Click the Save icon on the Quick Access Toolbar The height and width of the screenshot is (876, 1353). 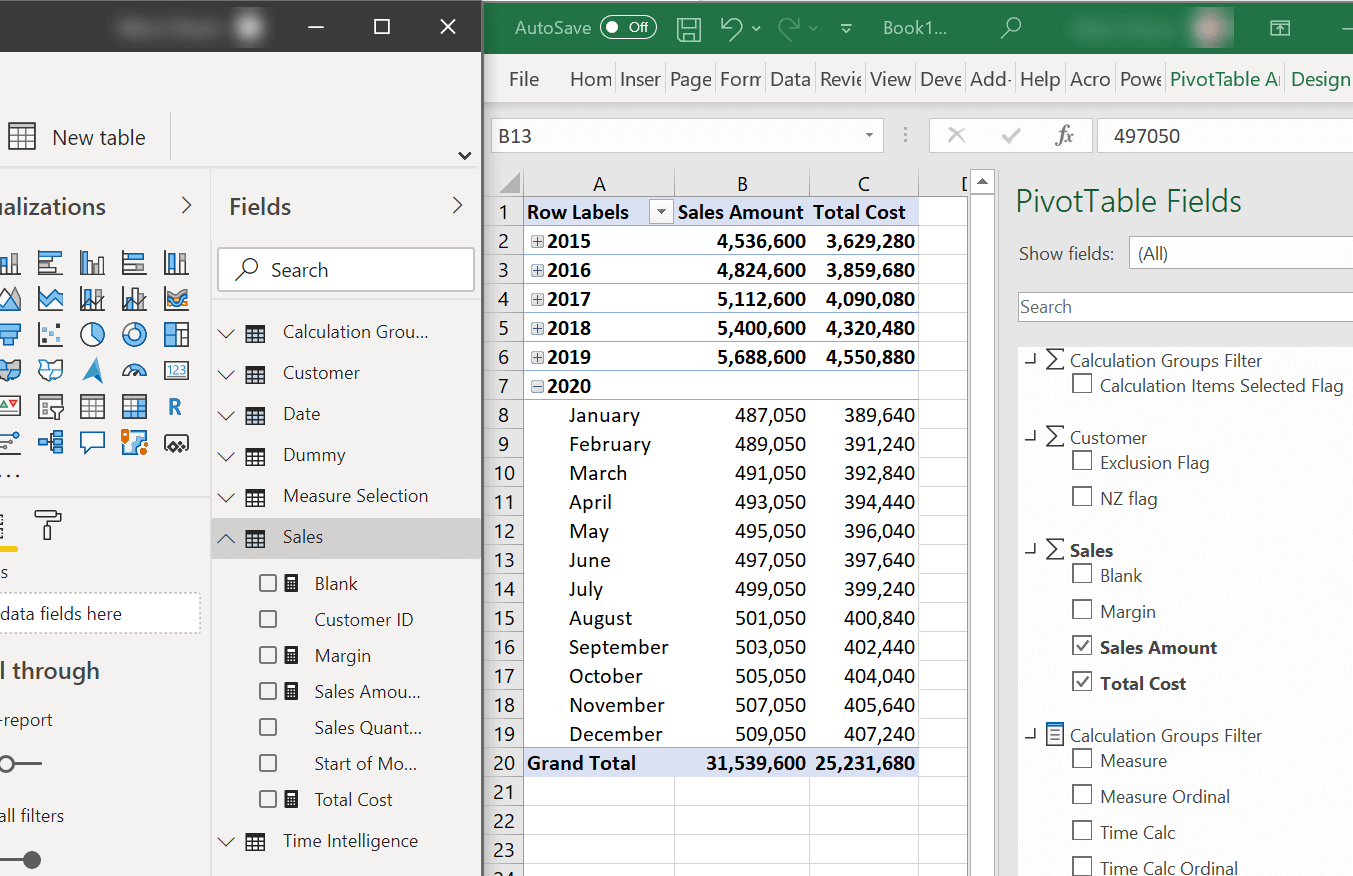[x=688, y=28]
